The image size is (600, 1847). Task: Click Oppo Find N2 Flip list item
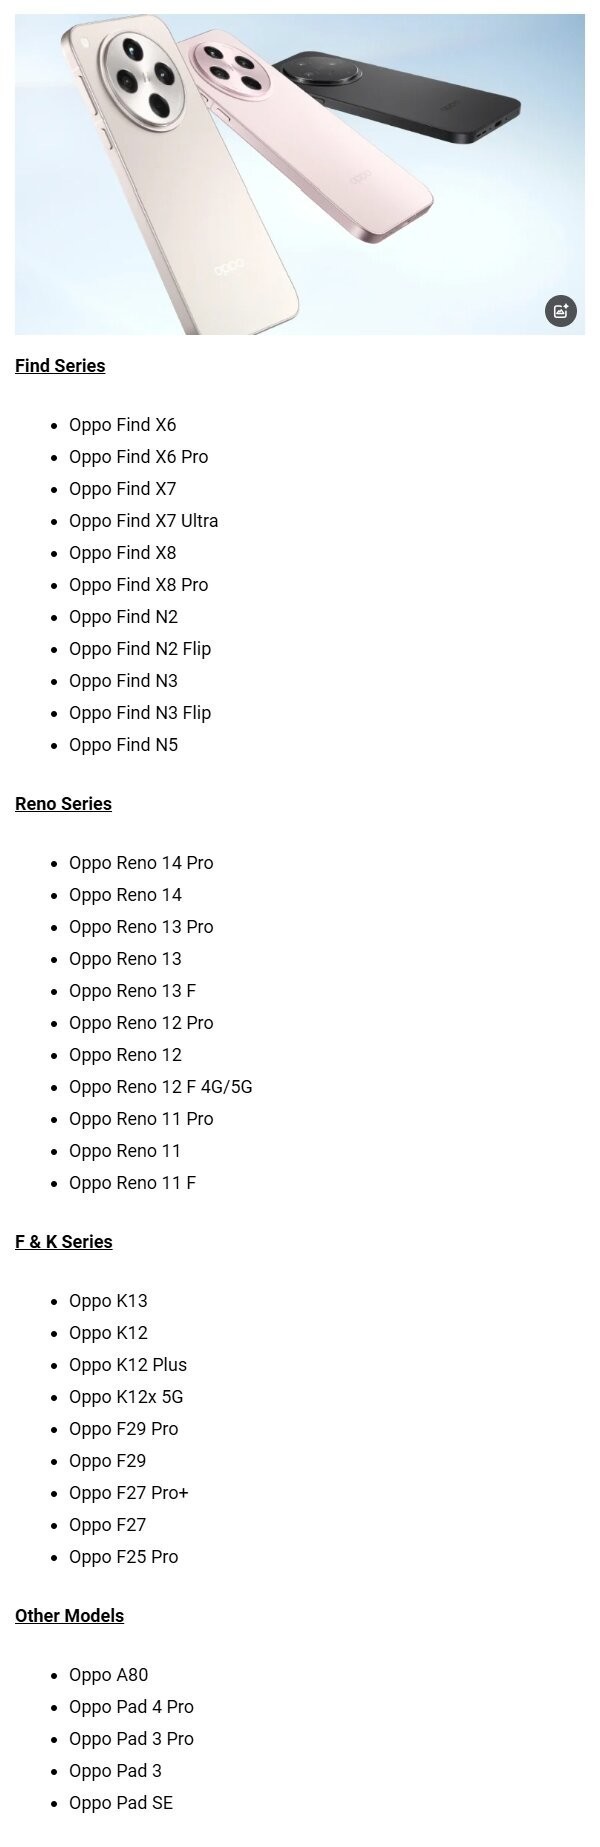[140, 649]
